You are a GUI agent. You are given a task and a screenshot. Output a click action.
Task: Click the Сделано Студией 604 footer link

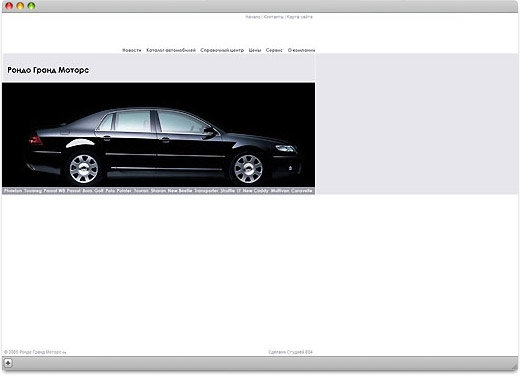[x=290, y=352]
